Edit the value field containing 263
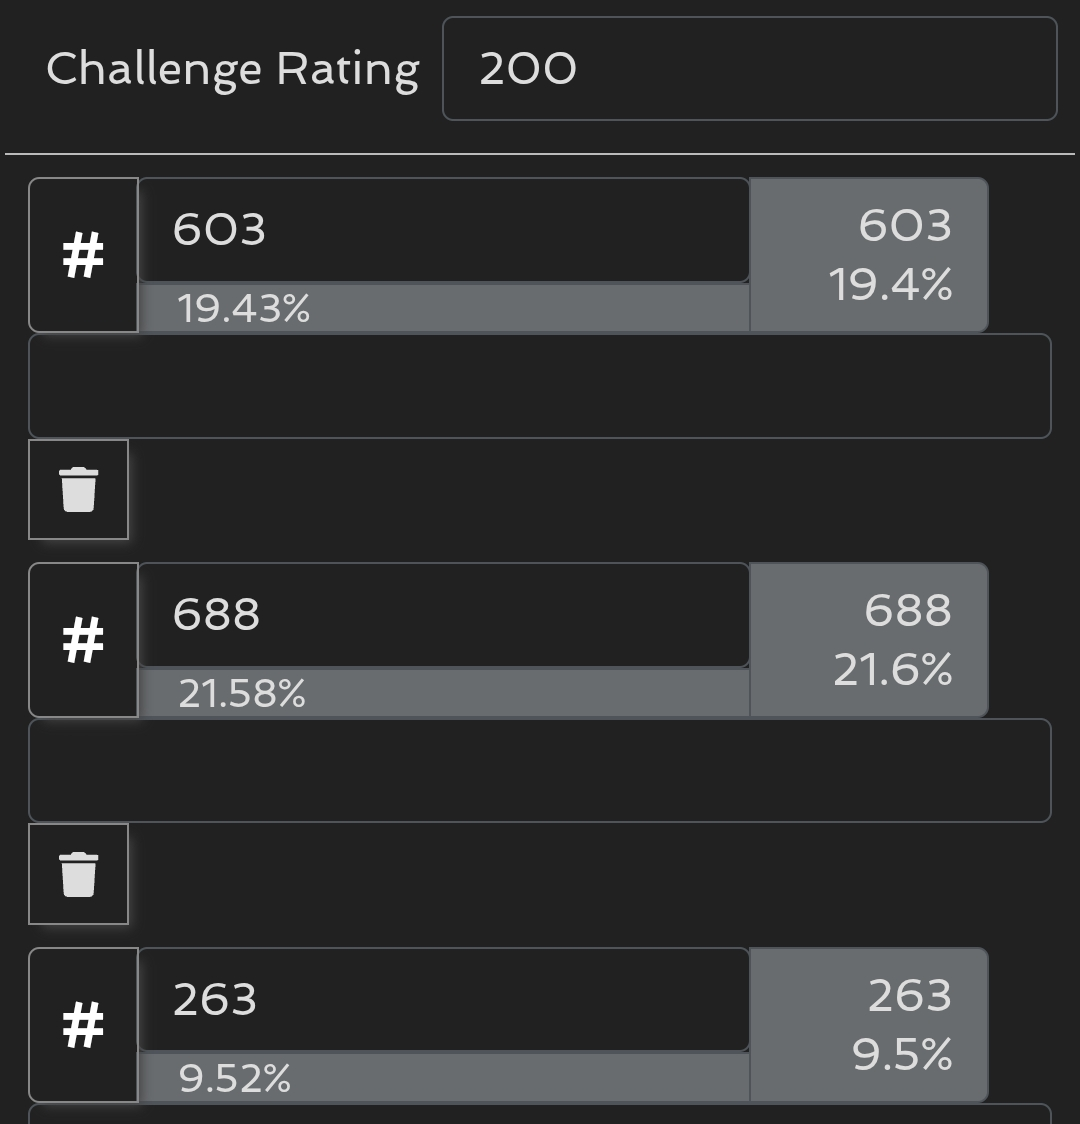 coord(443,1000)
